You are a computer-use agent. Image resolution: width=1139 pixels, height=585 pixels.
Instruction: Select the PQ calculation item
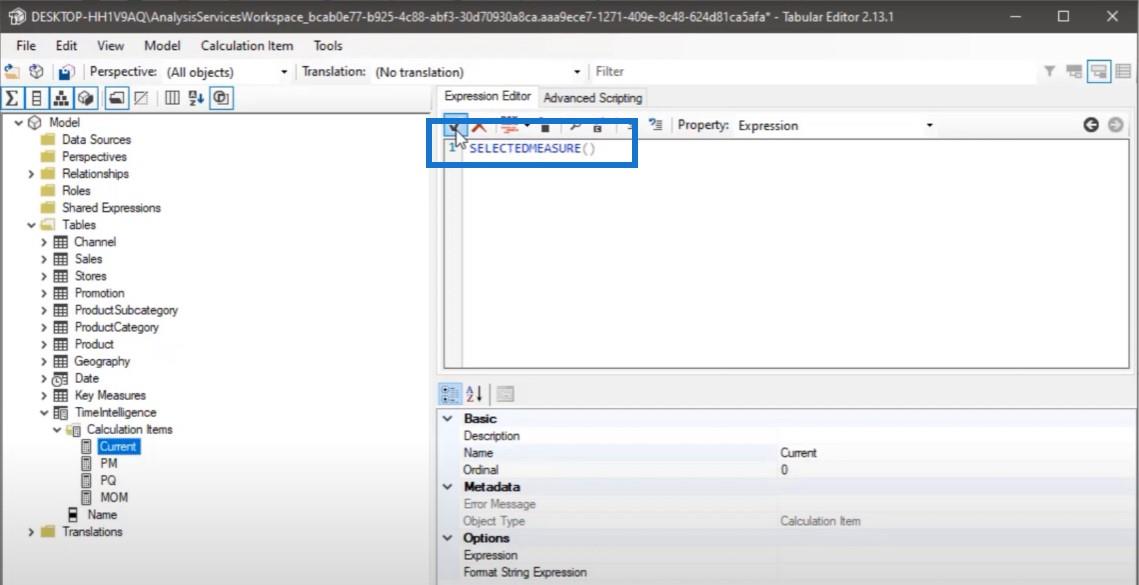click(x=108, y=480)
